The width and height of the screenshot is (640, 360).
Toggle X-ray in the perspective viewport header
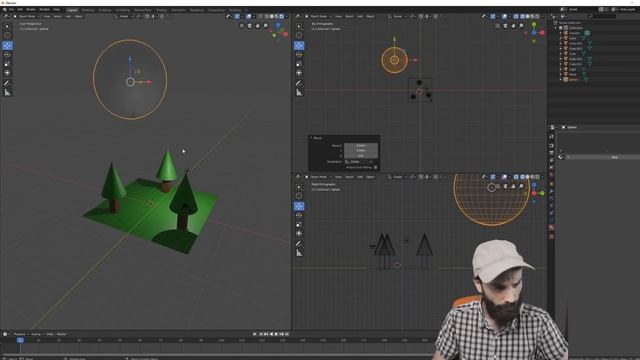pyautogui.click(x=260, y=16)
